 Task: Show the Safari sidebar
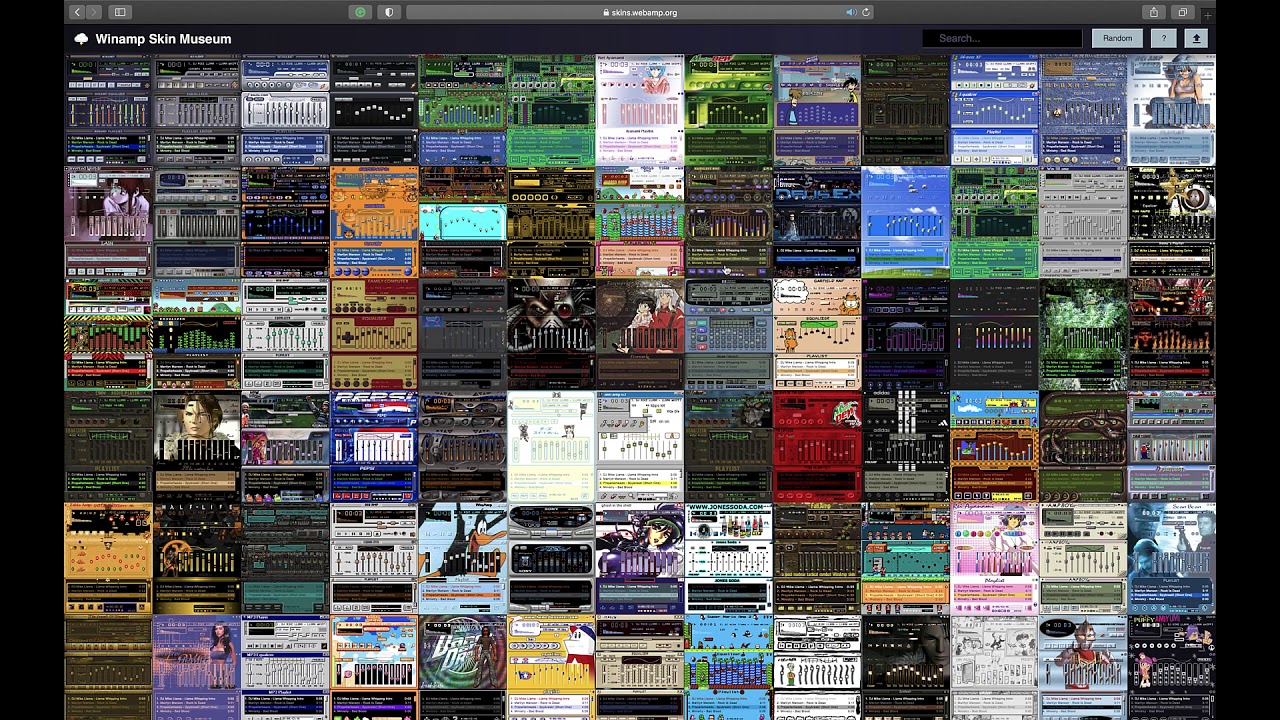point(120,12)
